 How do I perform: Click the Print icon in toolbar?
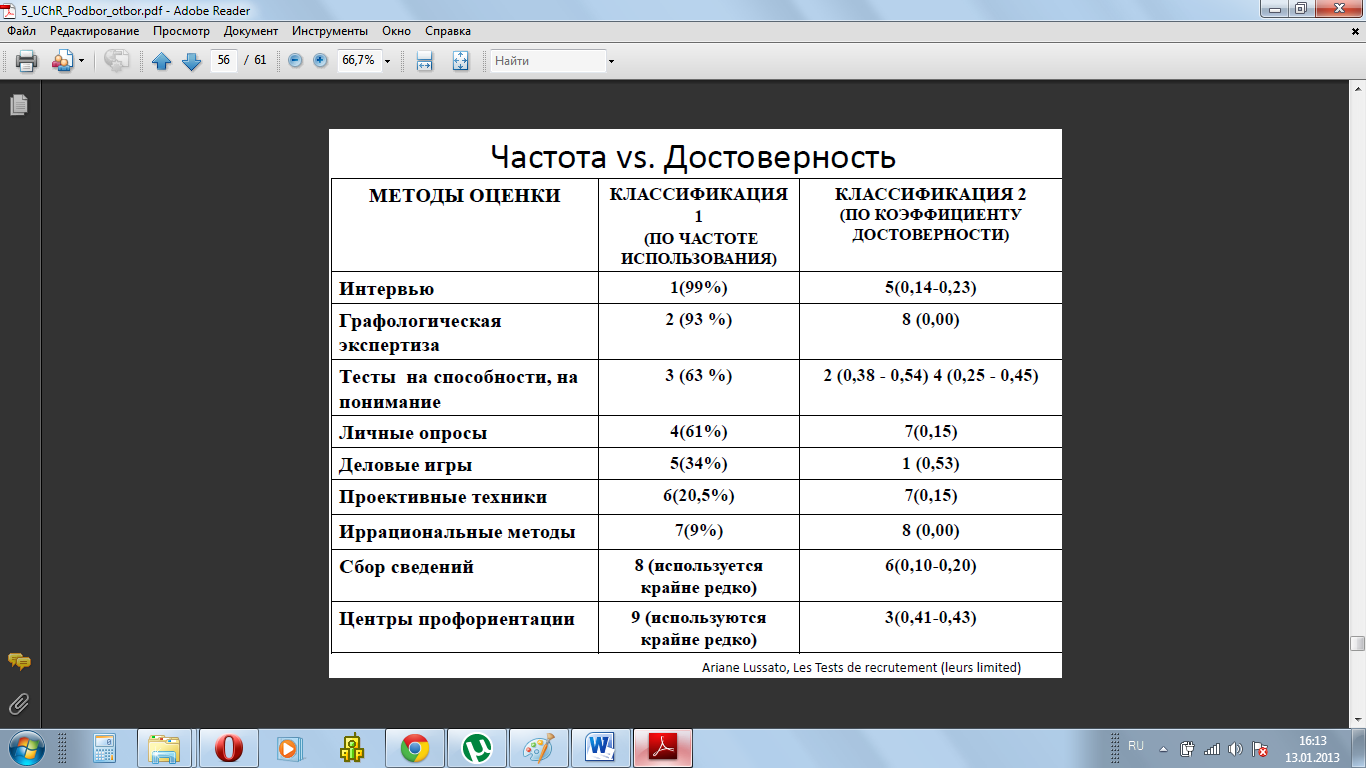27,61
